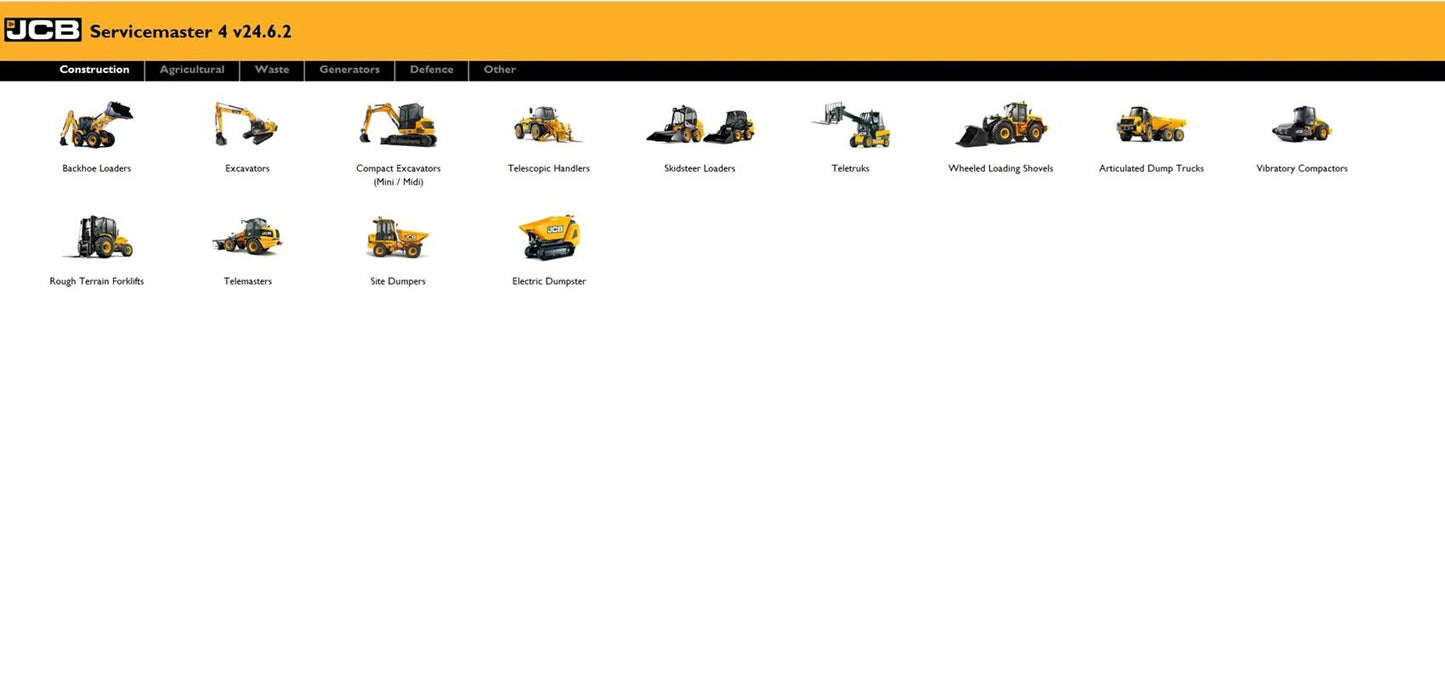Image resolution: width=1445 pixels, height=683 pixels.
Task: Choose the Site Dumpers machine icon
Action: click(x=398, y=238)
